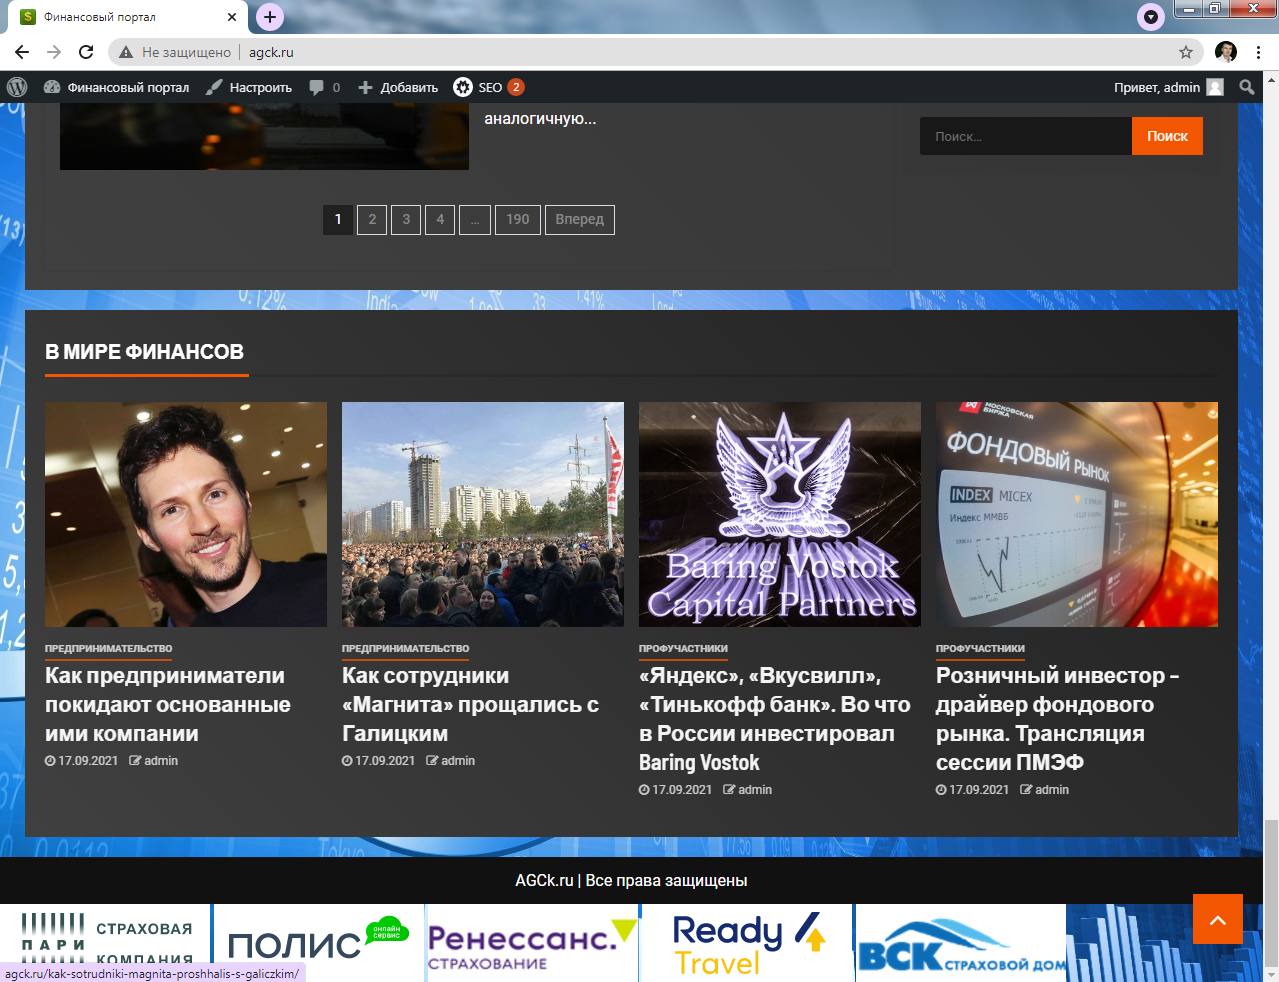
Task: Click the WordPress logo in admin bar
Action: [x=17, y=87]
